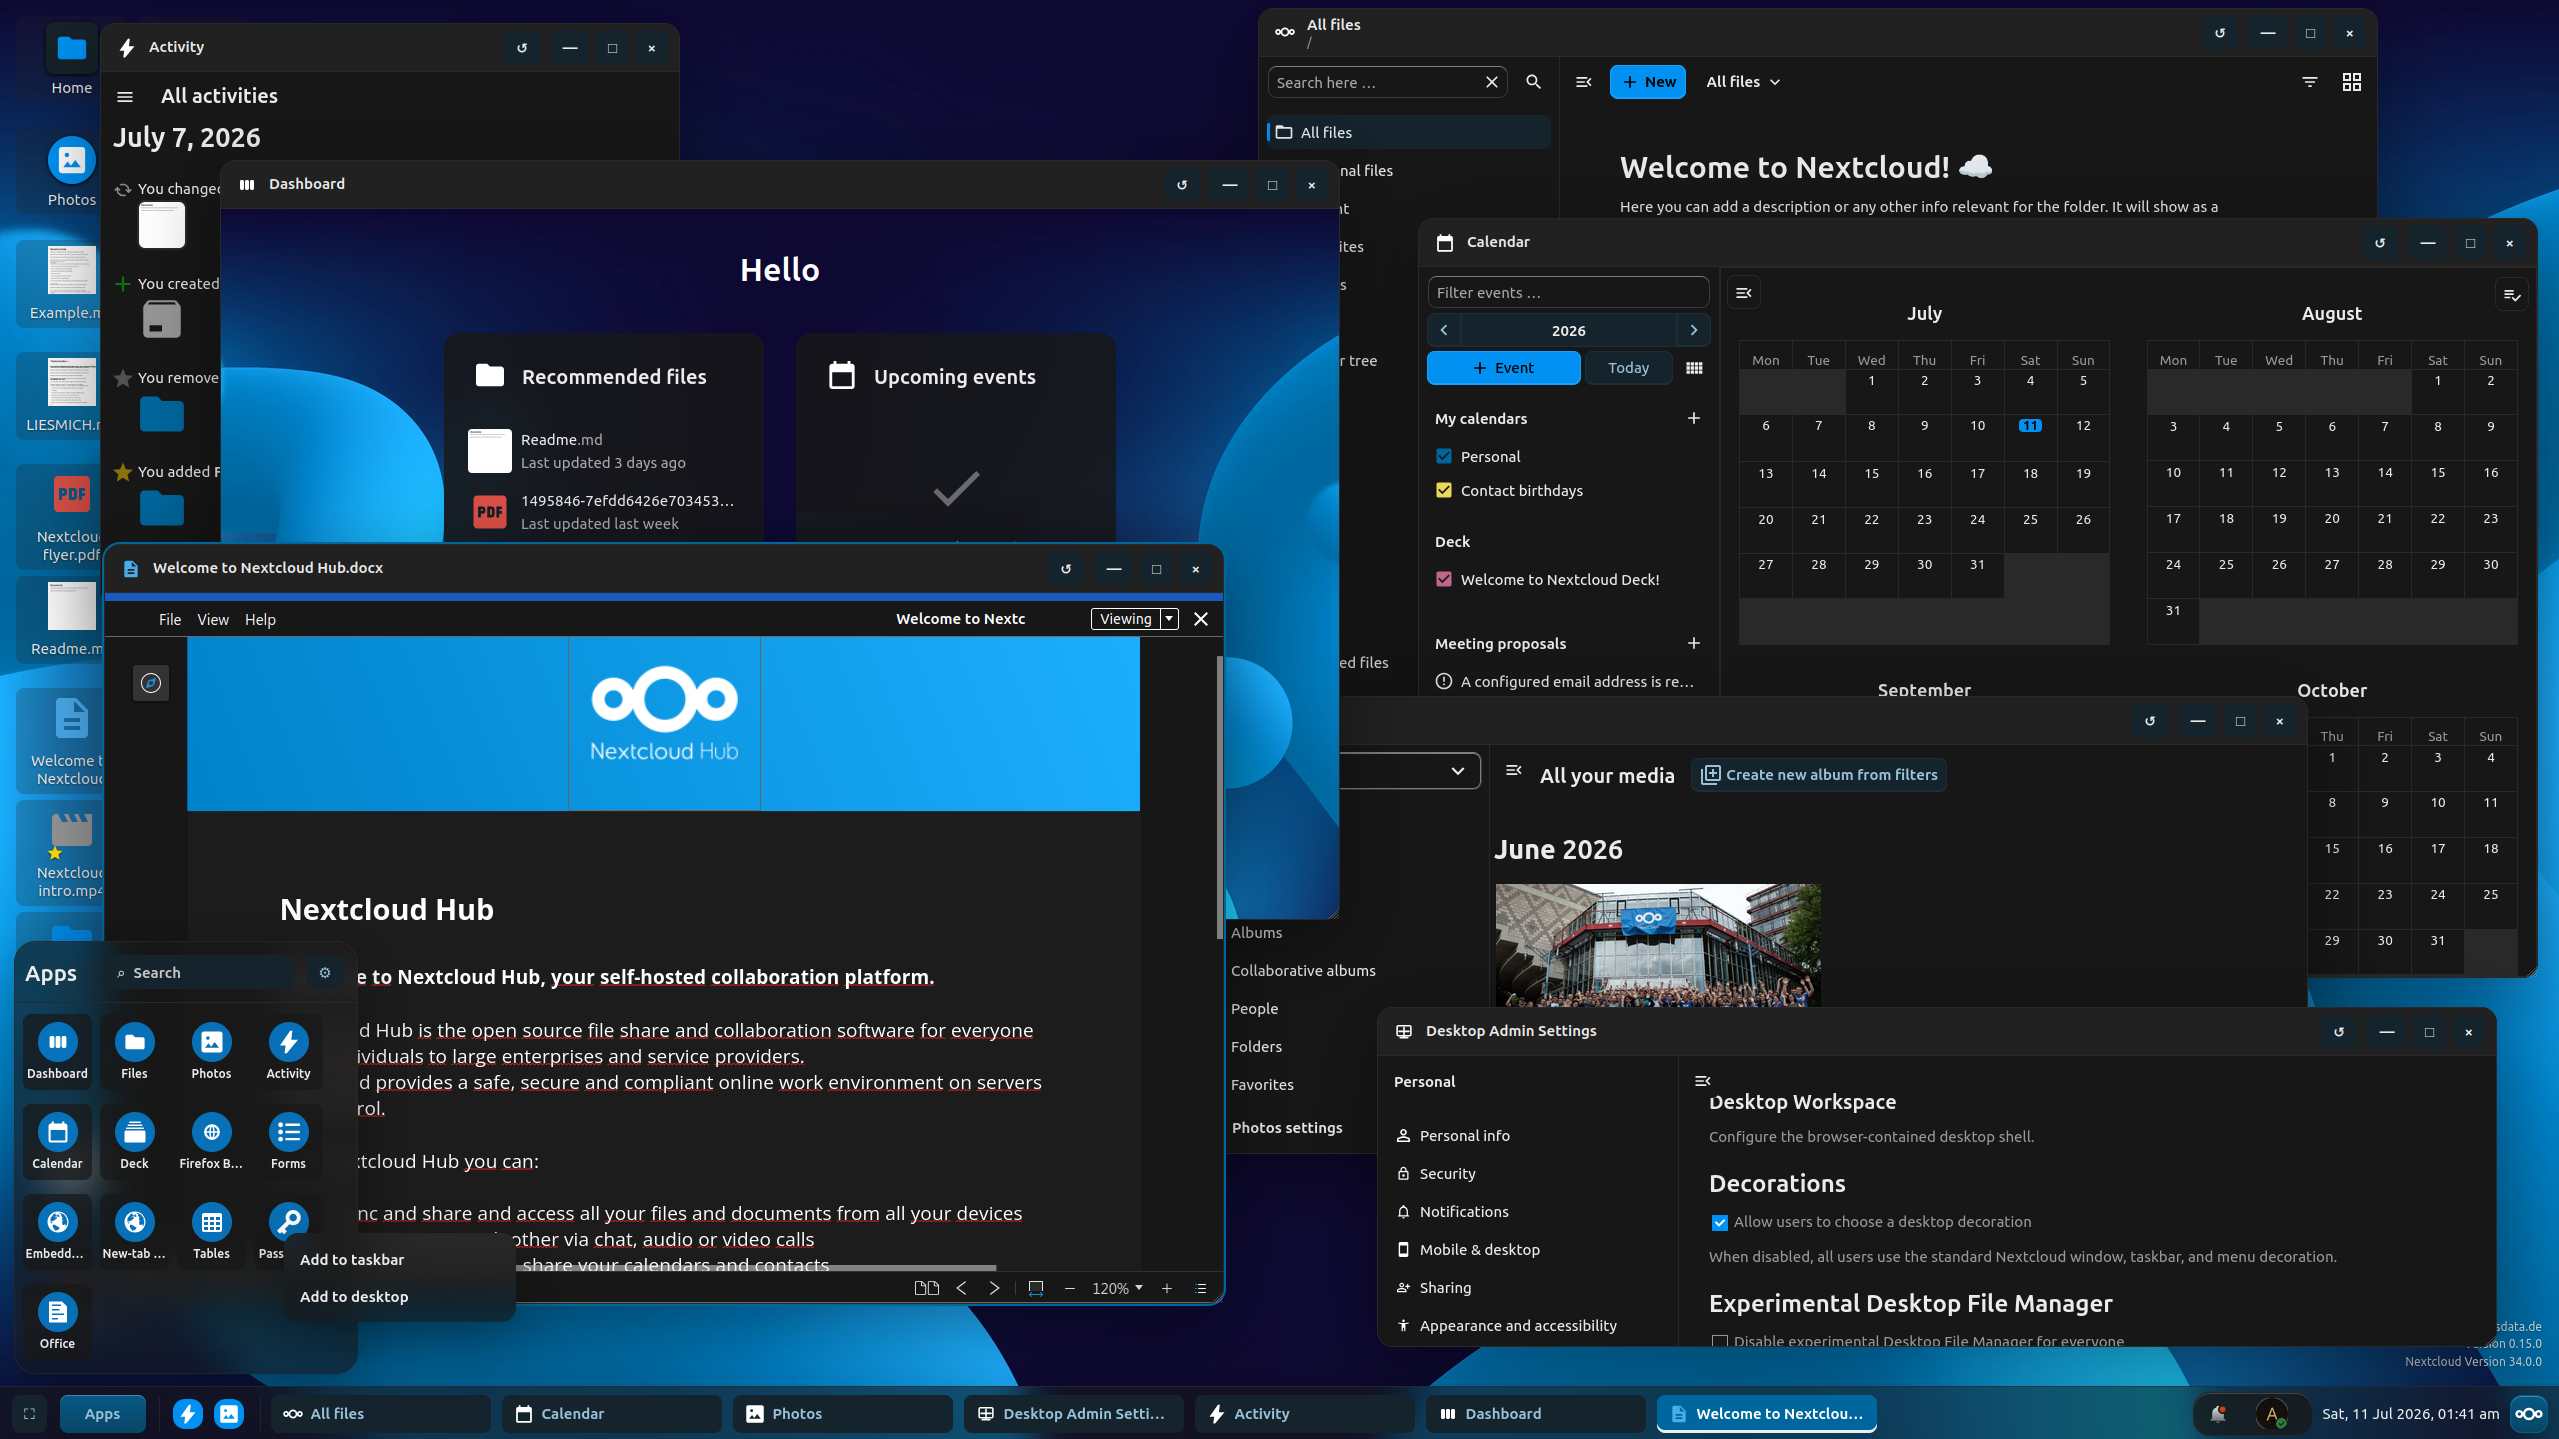Open Collaborative albums in Photos sidebar
The width and height of the screenshot is (2559, 1439).
point(1303,971)
